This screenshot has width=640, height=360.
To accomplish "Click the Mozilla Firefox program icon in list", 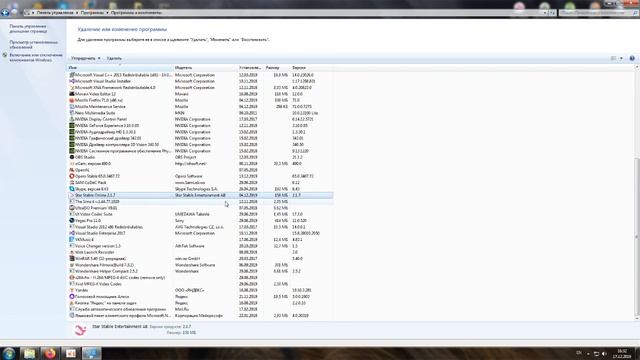I will click(x=72, y=100).
